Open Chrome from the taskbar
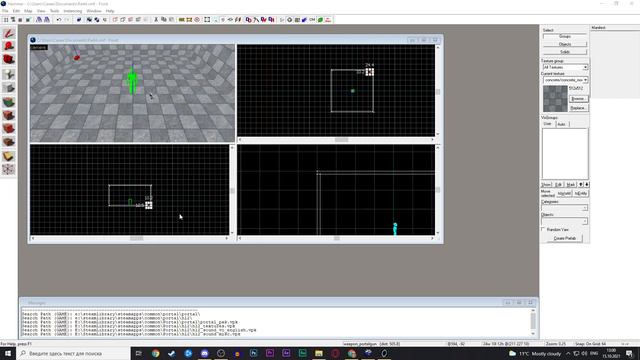640x360 pixels. click(x=156, y=353)
